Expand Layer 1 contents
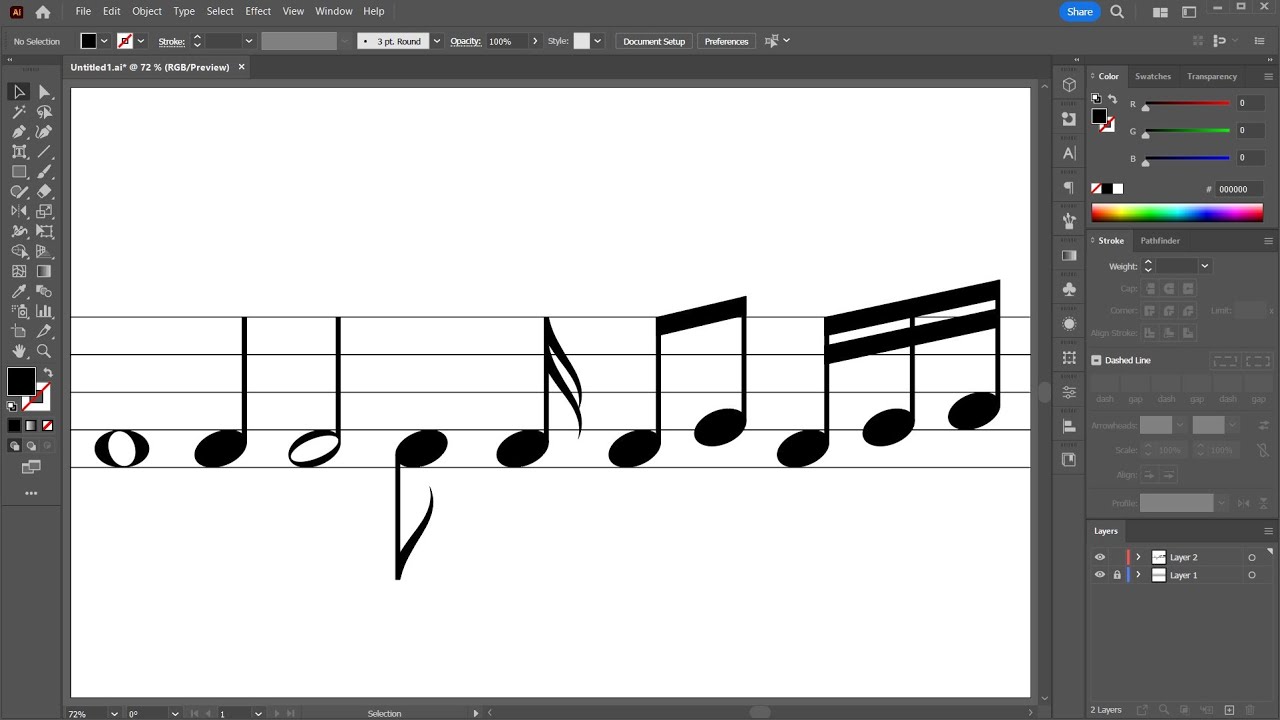Screen dimensions: 1280x720 click(1138, 575)
